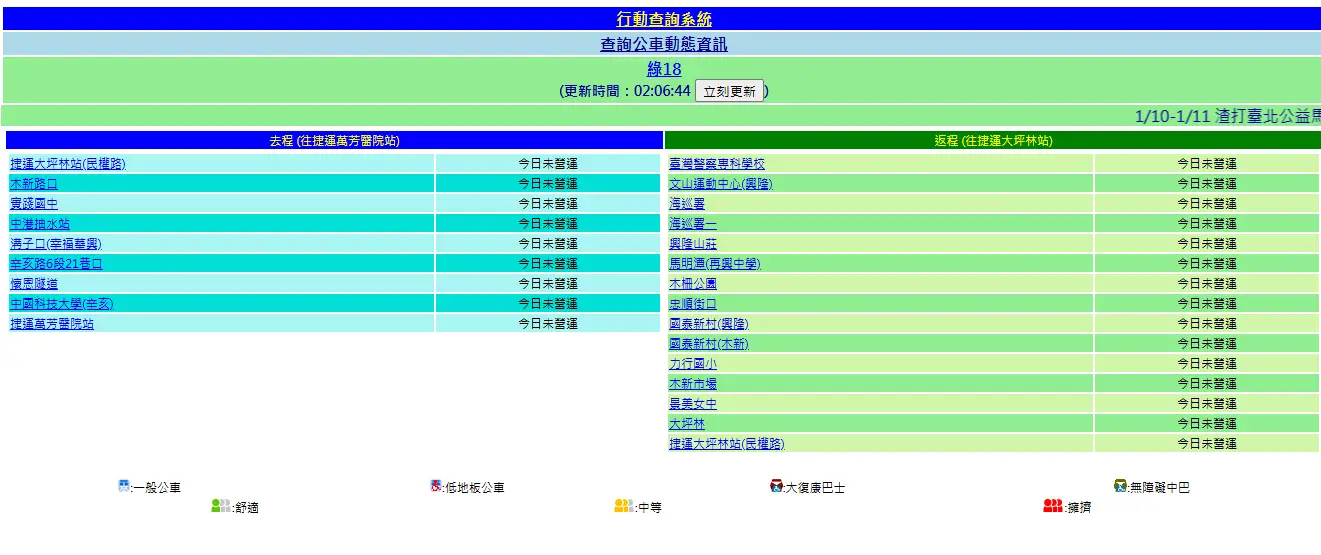Screen dimensions: 1321x555
Task: Select the 去程 (往捷運萬芳醫院站) header
Action: (334, 141)
